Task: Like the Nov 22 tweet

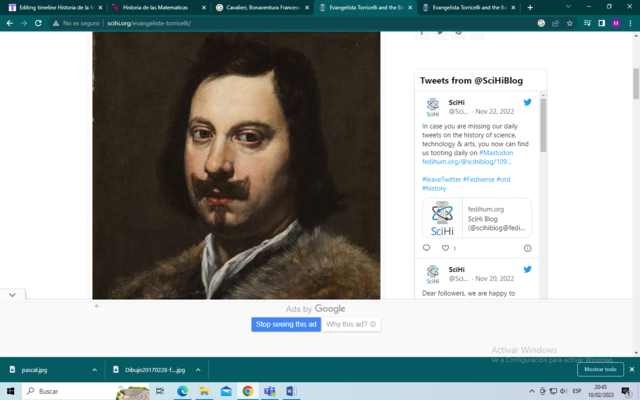Action: (x=445, y=248)
